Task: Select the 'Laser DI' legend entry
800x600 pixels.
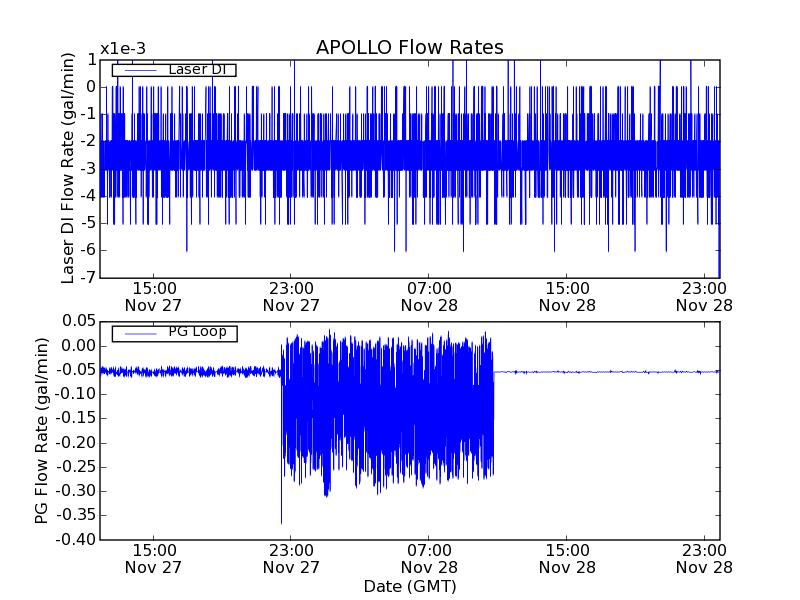Action: pyautogui.click(x=174, y=69)
